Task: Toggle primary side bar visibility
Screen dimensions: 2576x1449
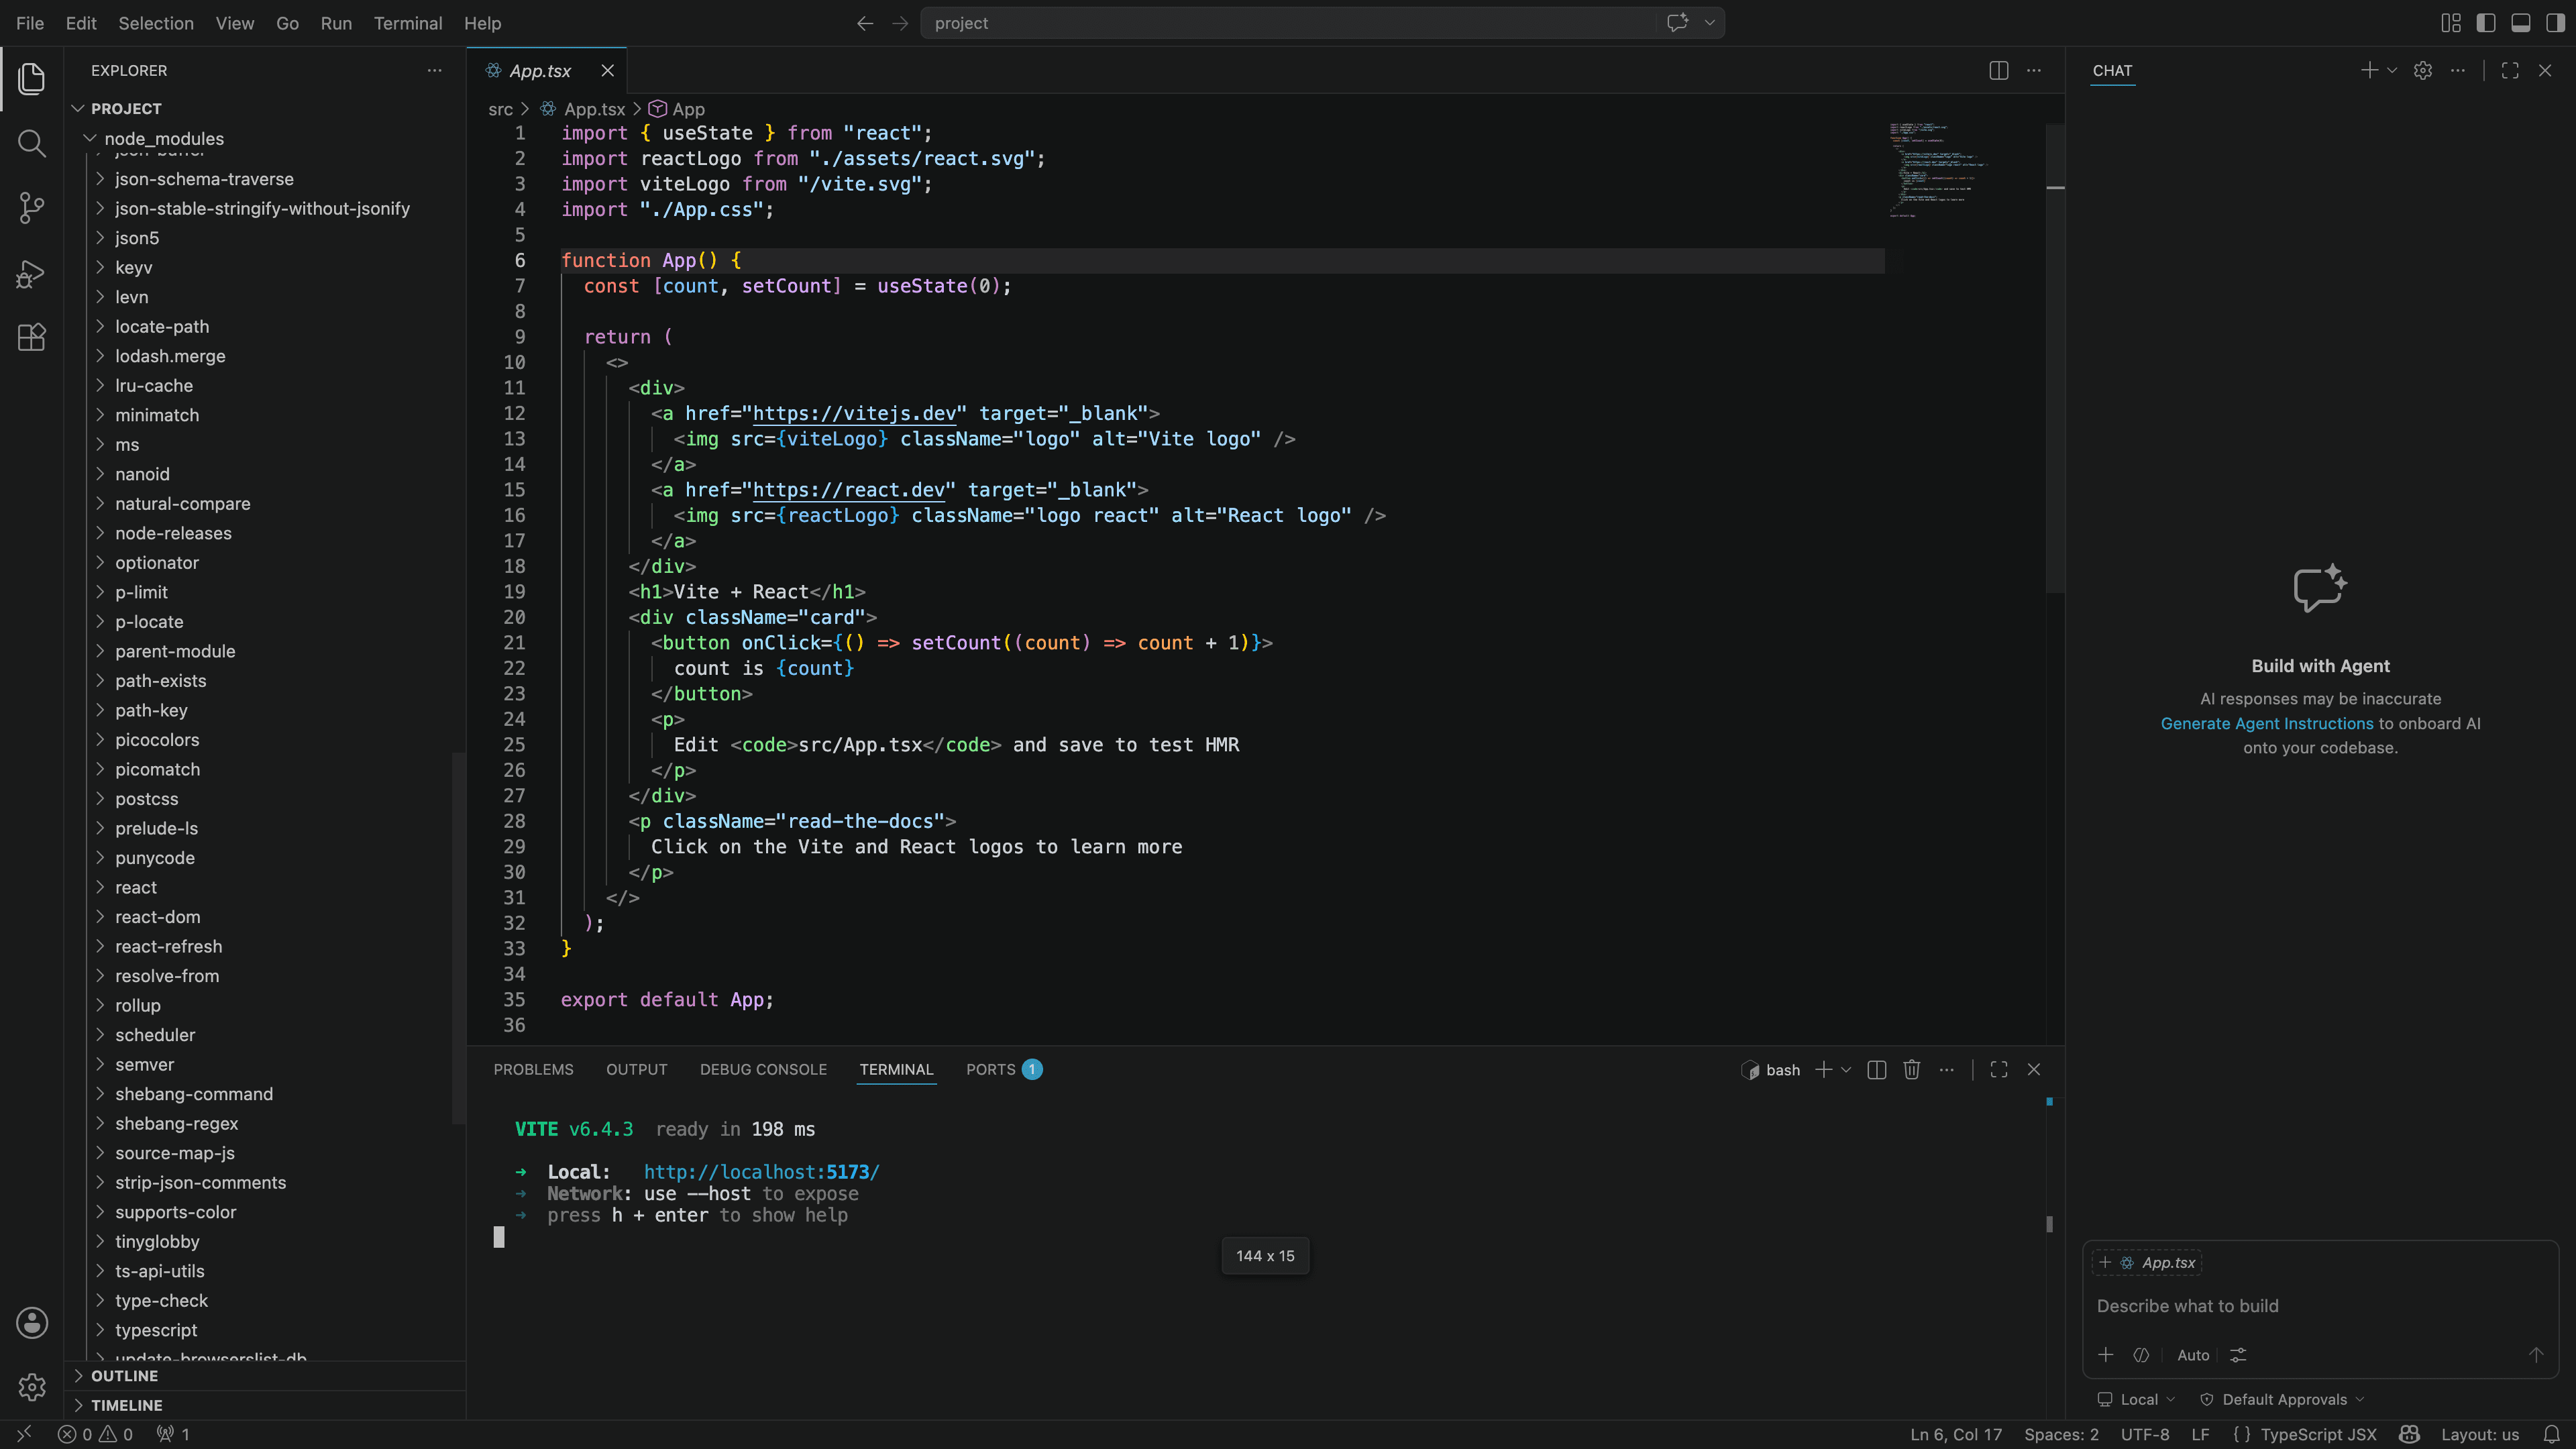Action: click(2485, 23)
